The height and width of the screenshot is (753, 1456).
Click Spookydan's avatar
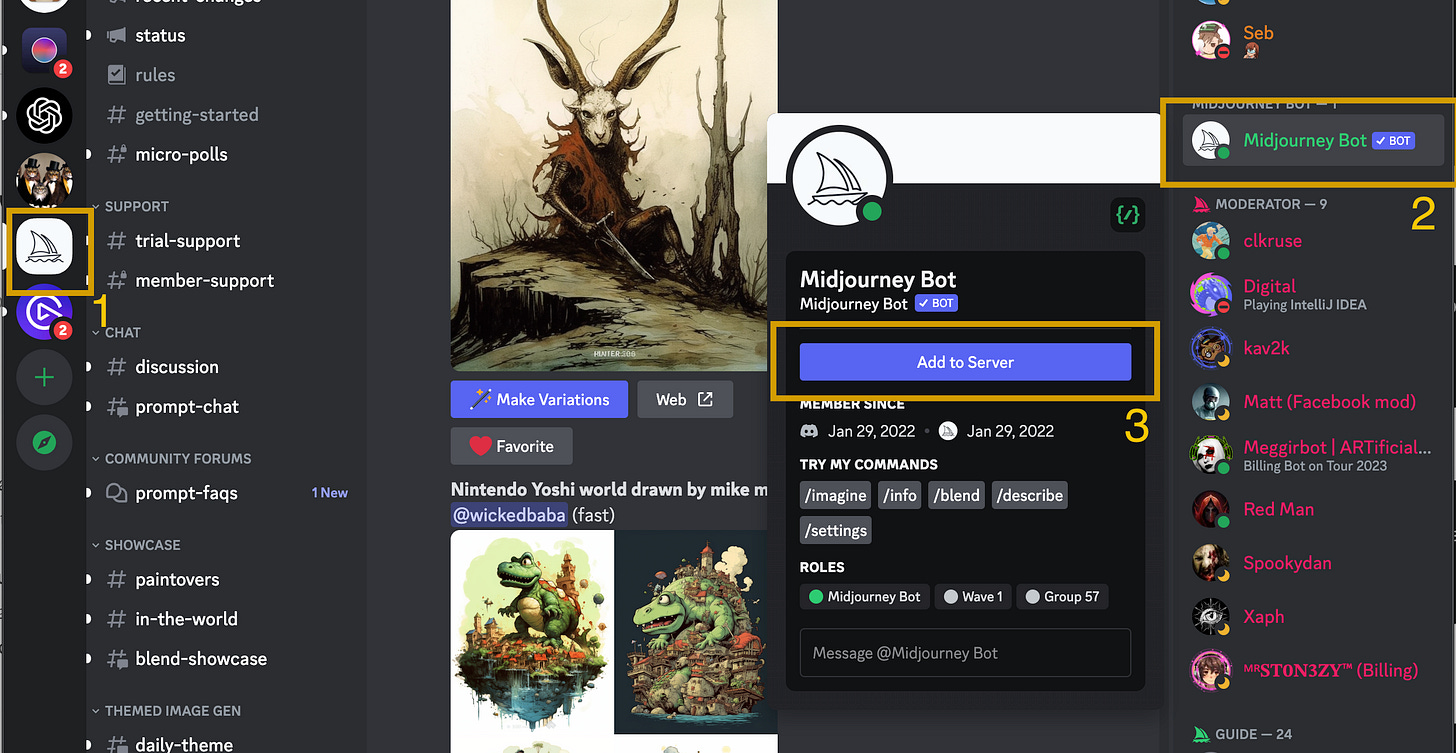pyautogui.click(x=1211, y=563)
